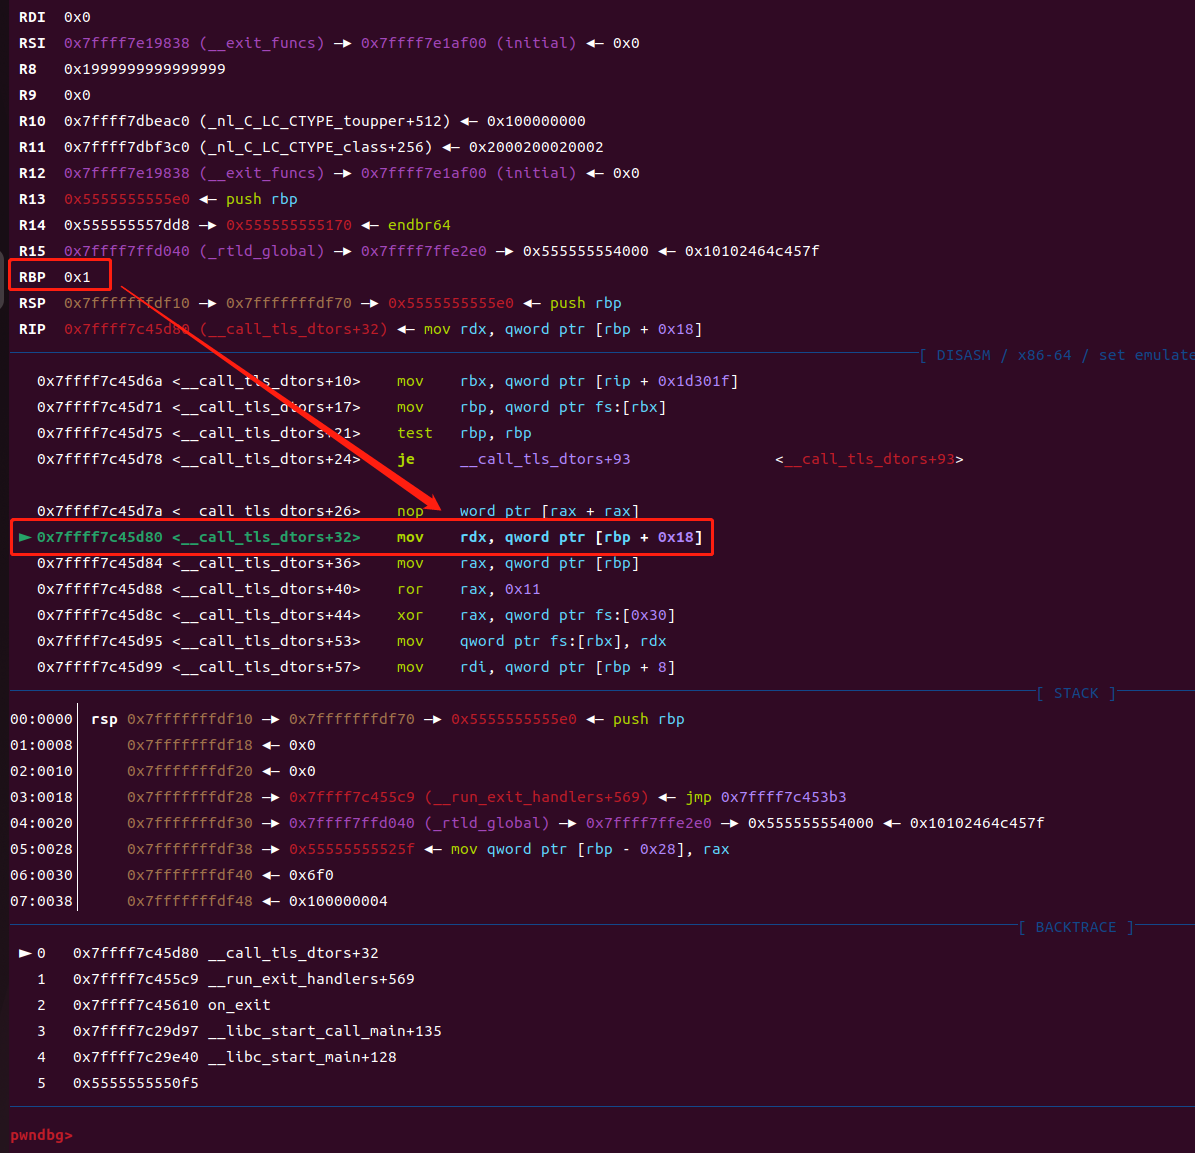Click R11 value _nl_C_LC_CTYPE_class+256

pos(316,147)
